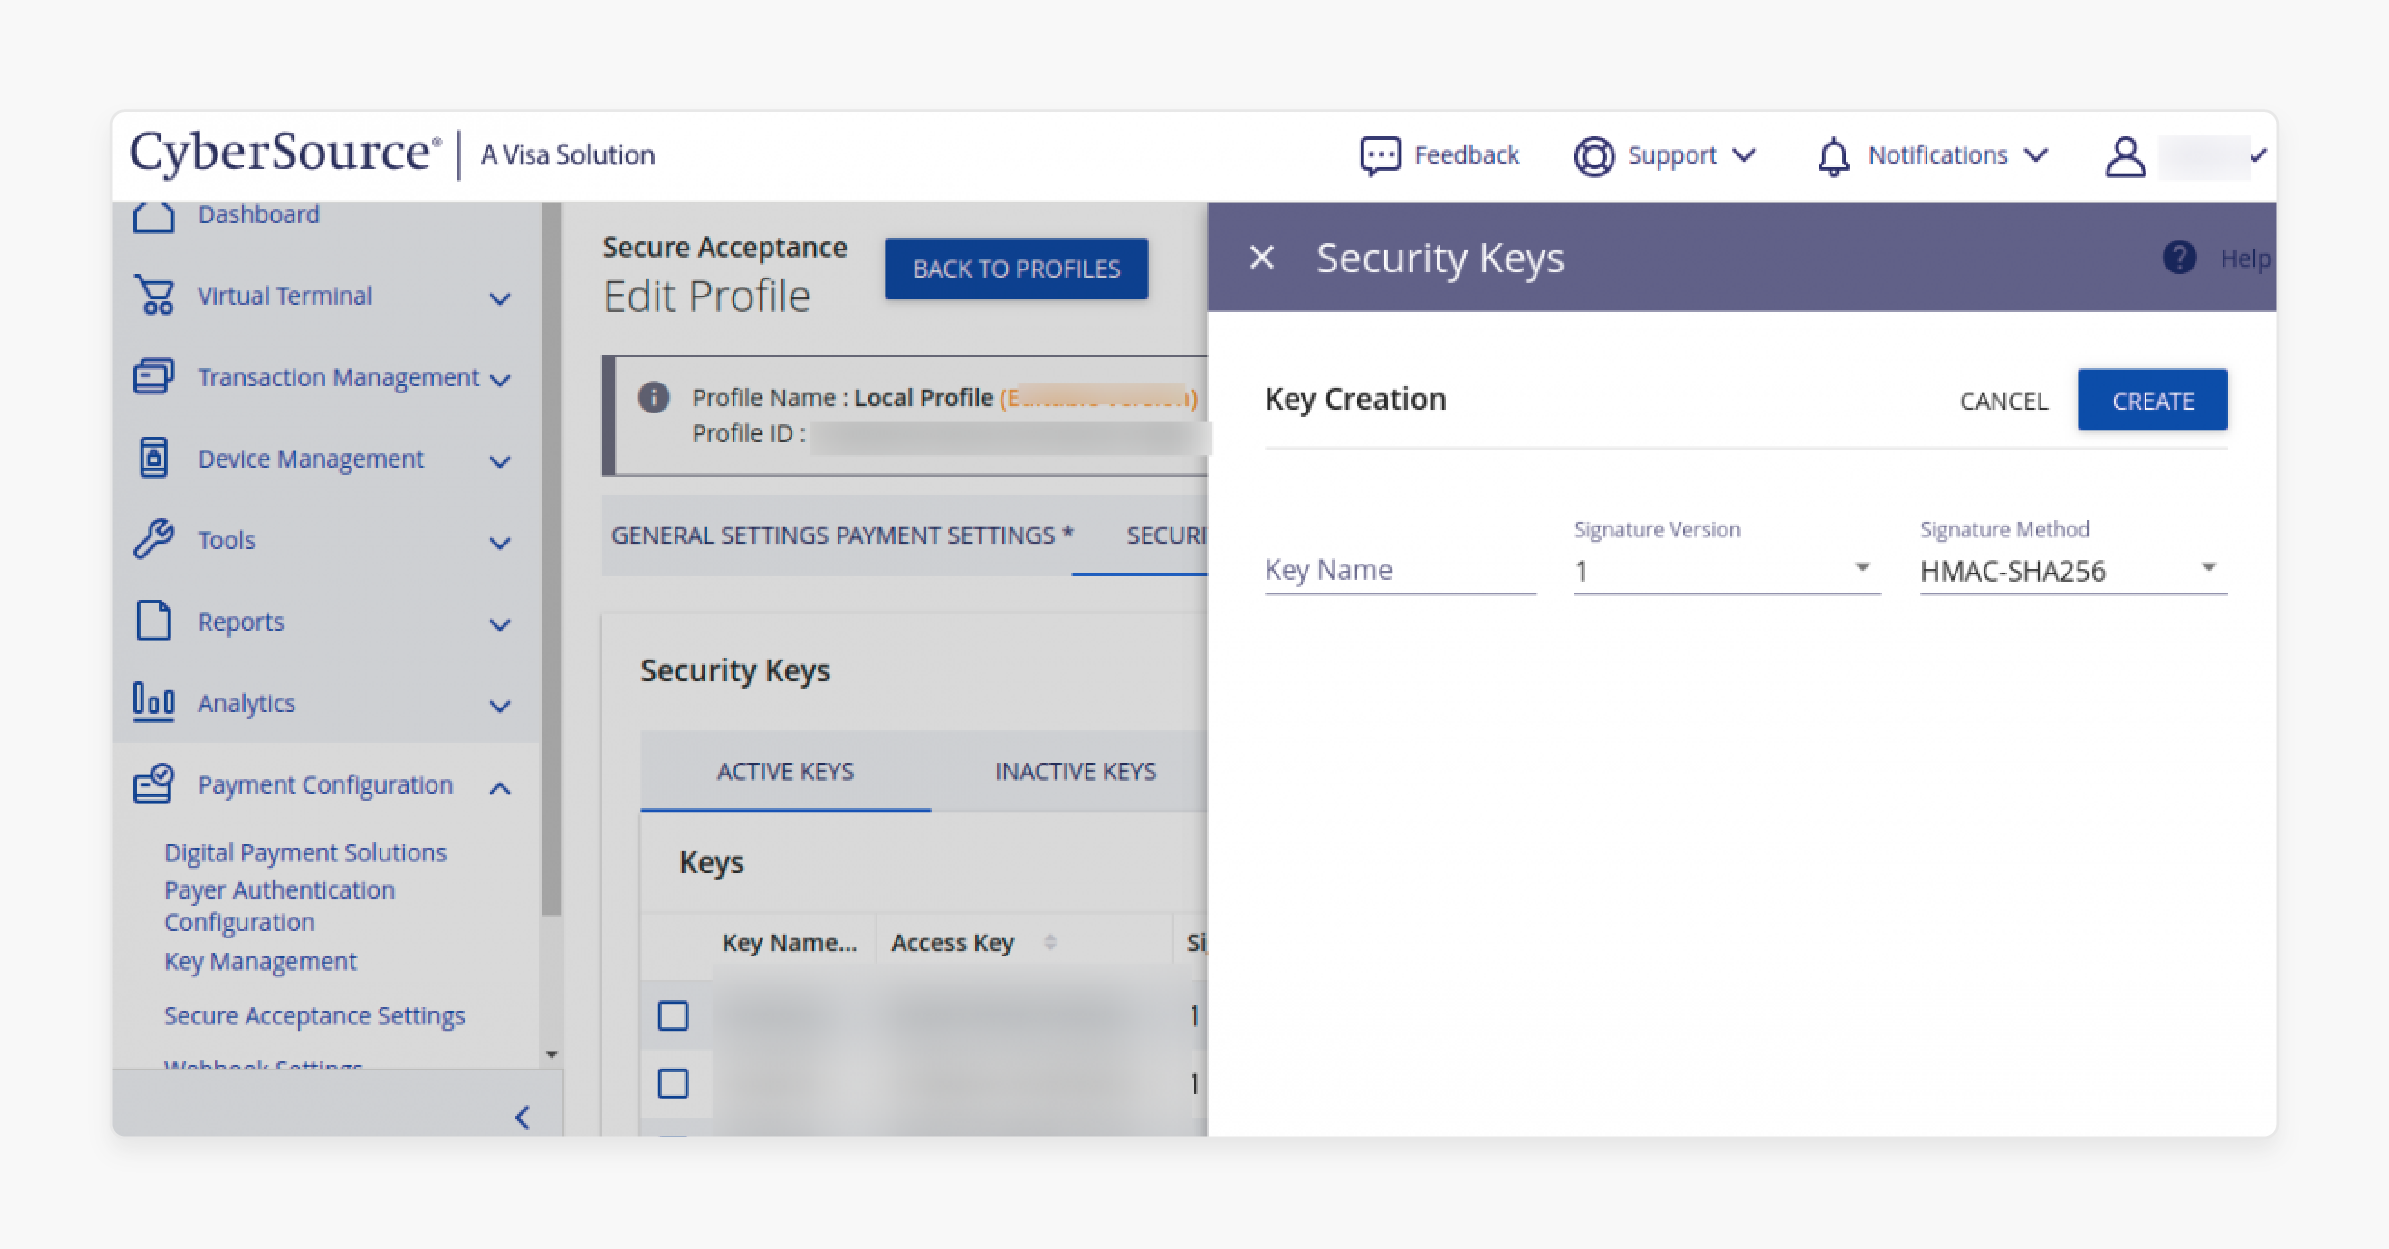Screen dimensions: 2389x1249
Task: Open the Notifications dropdown menu
Action: [x=2036, y=156]
